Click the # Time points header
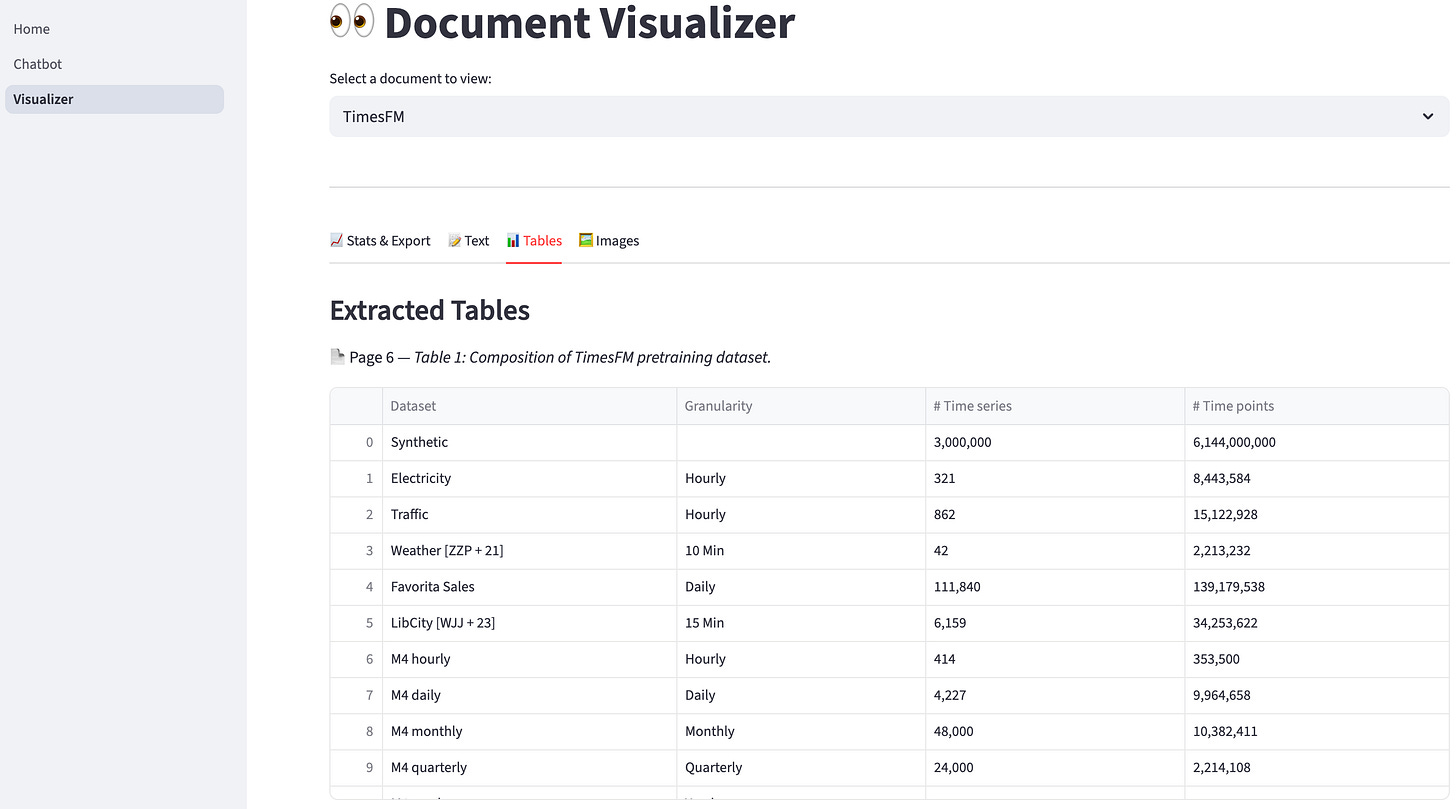 [x=1316, y=406]
